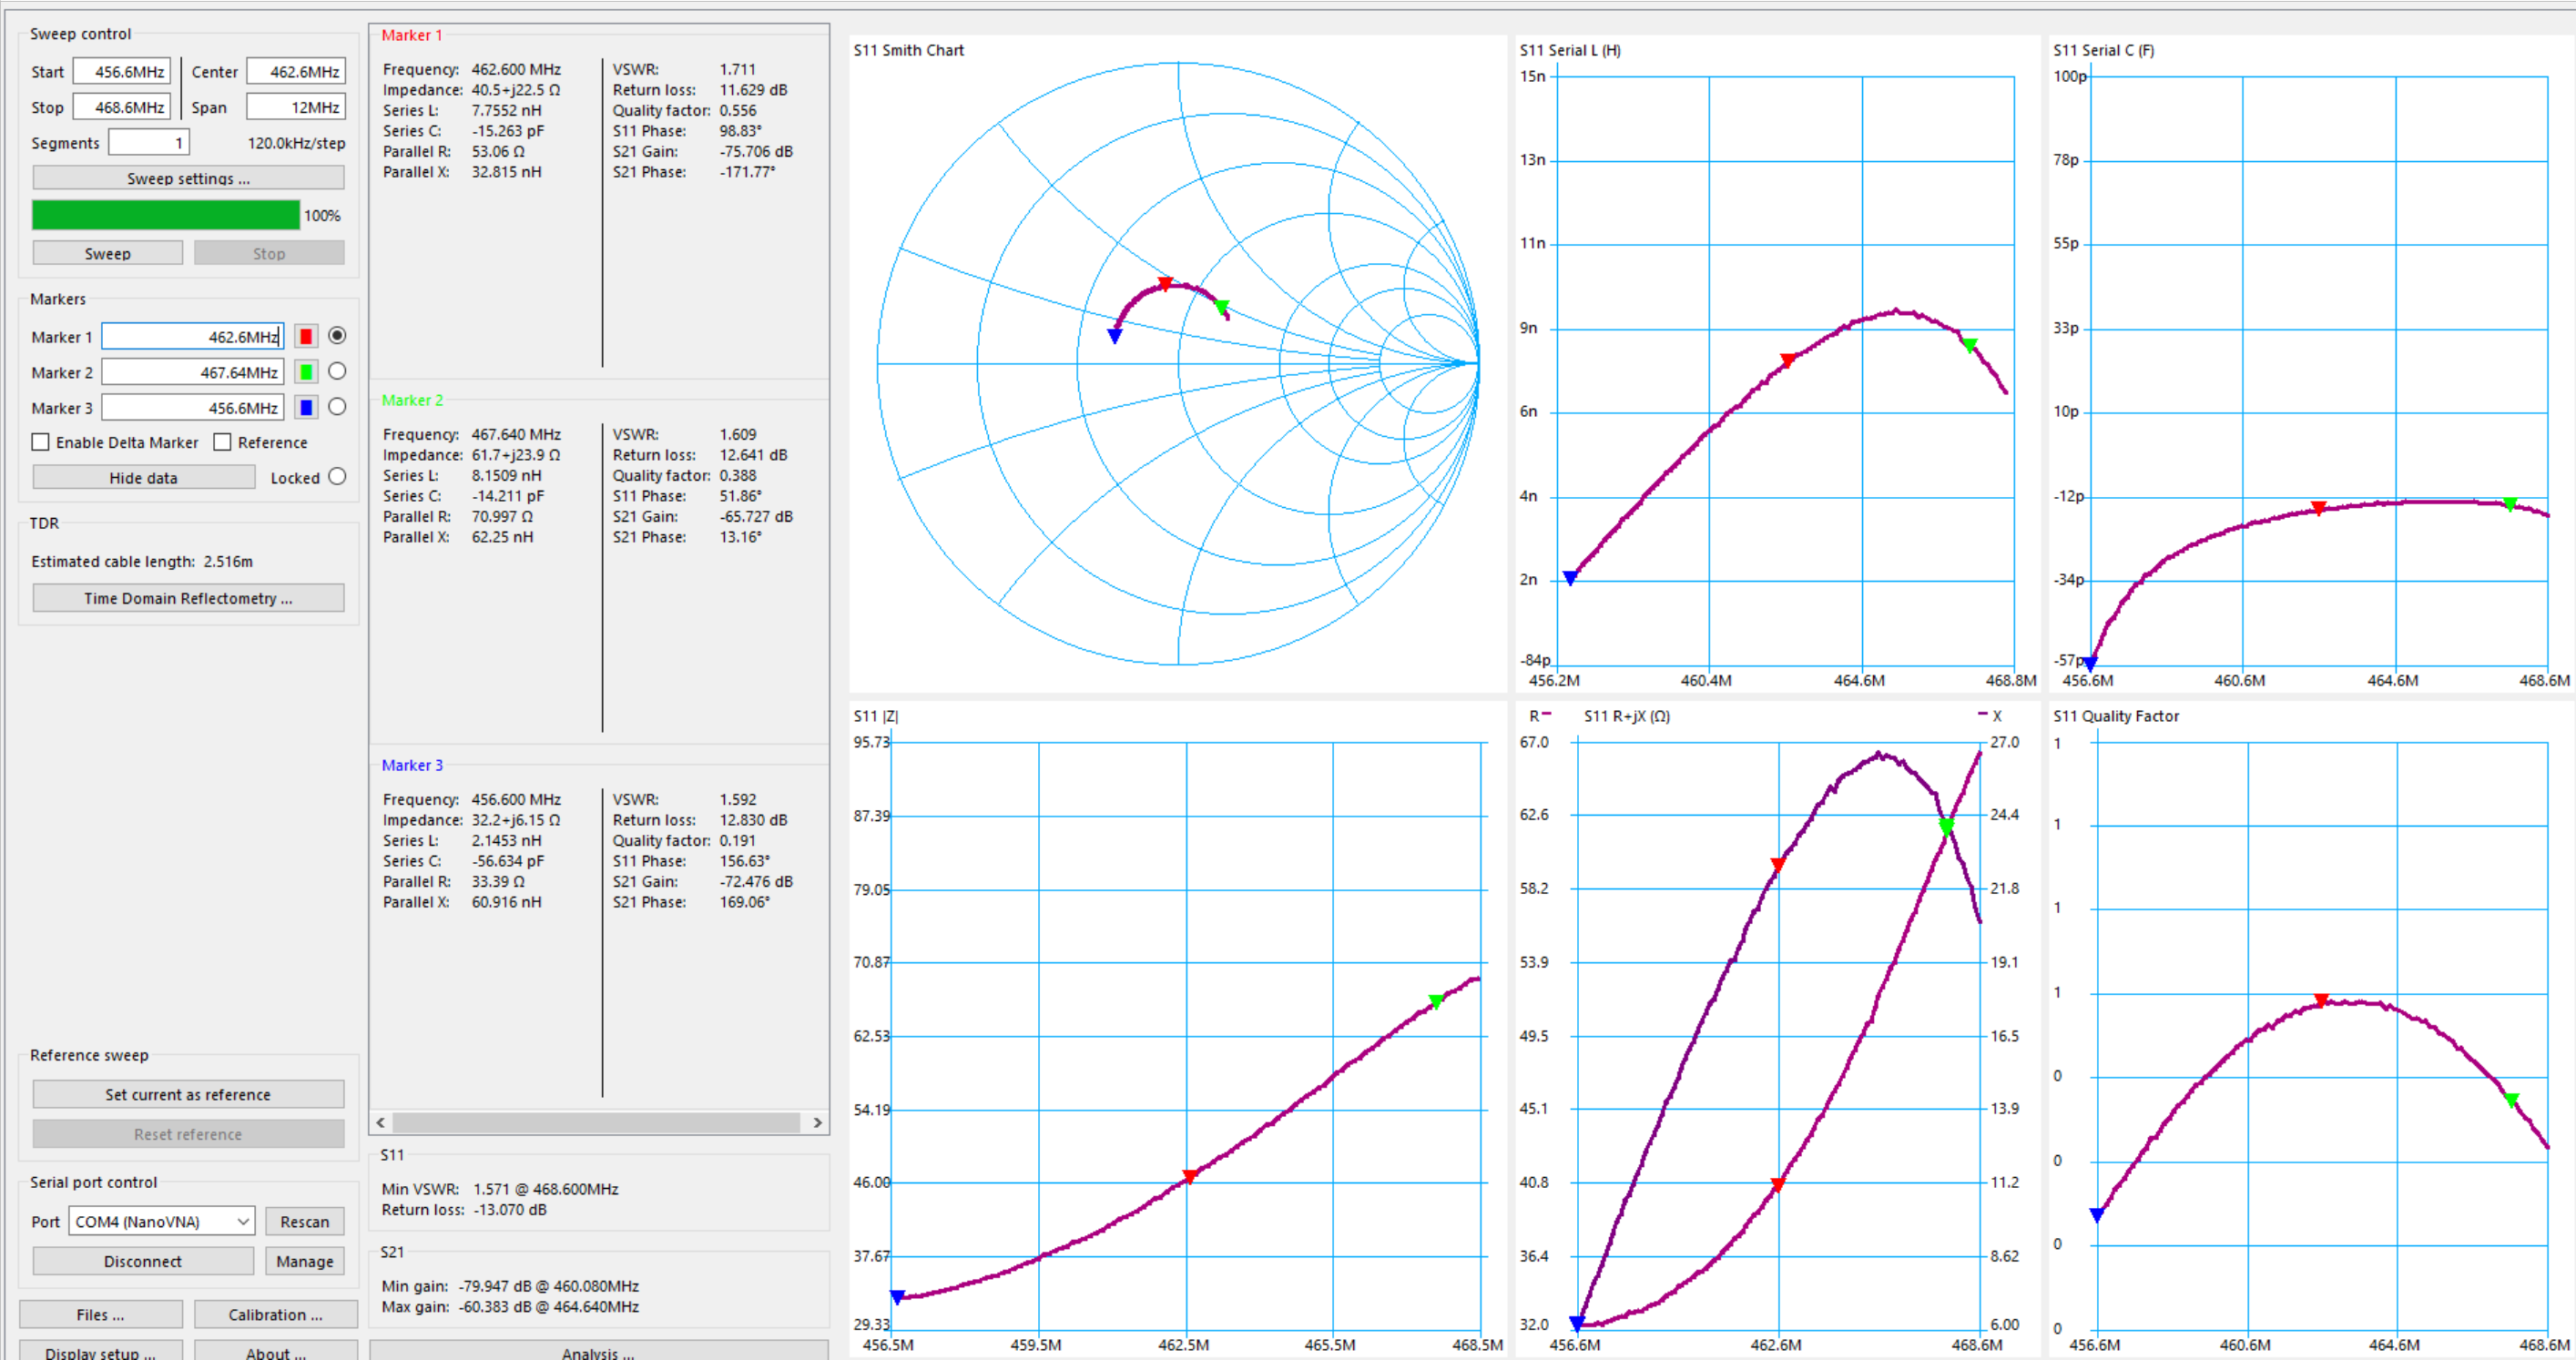This screenshot has height=1360, width=2576.
Task: Click Set current as reference
Action: click(x=188, y=1094)
